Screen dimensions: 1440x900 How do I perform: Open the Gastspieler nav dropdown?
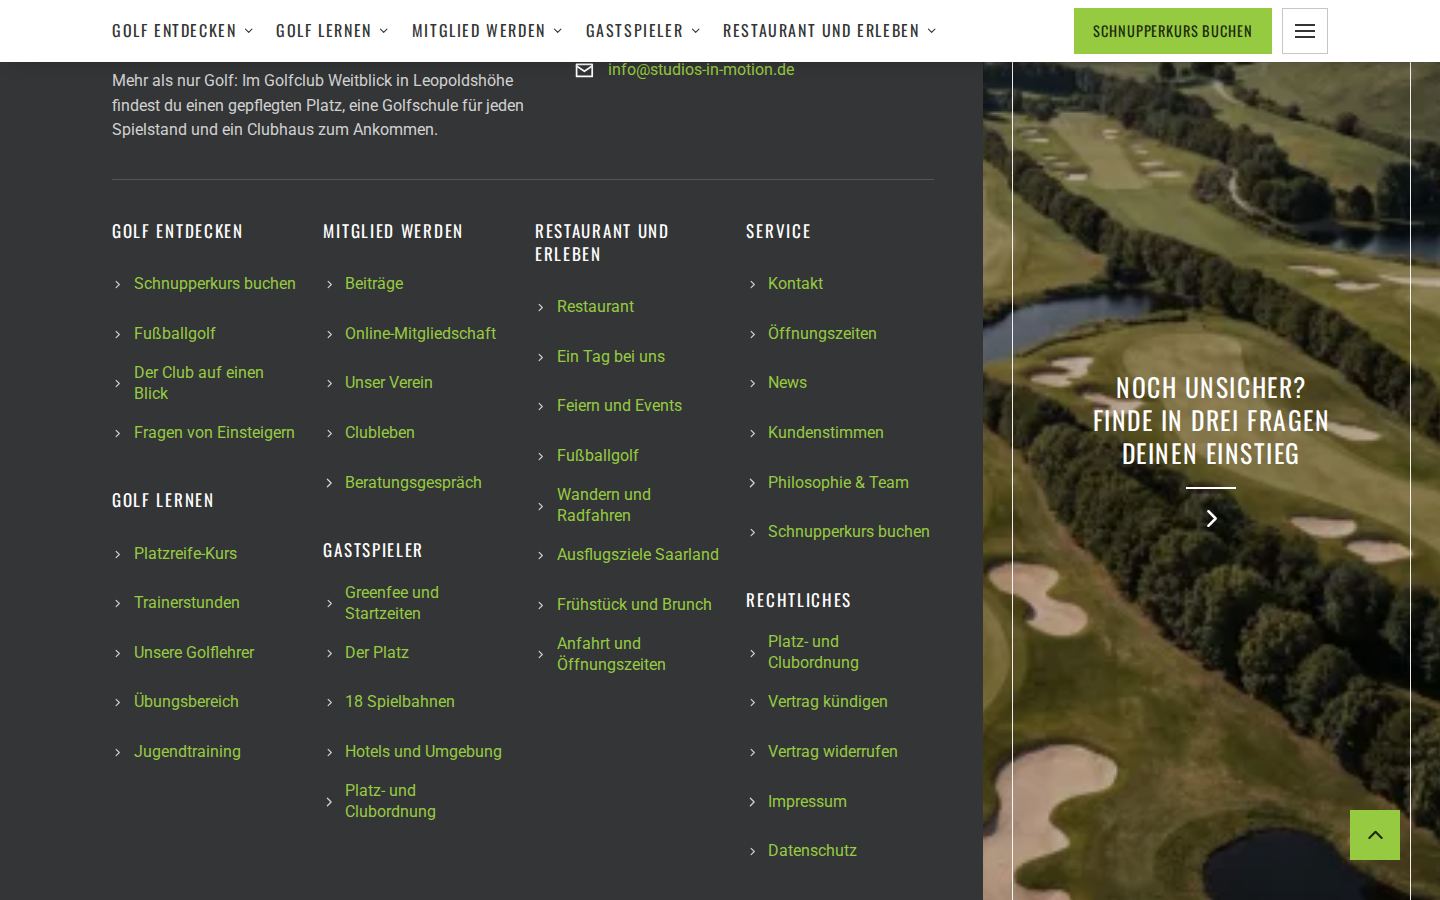click(x=643, y=31)
